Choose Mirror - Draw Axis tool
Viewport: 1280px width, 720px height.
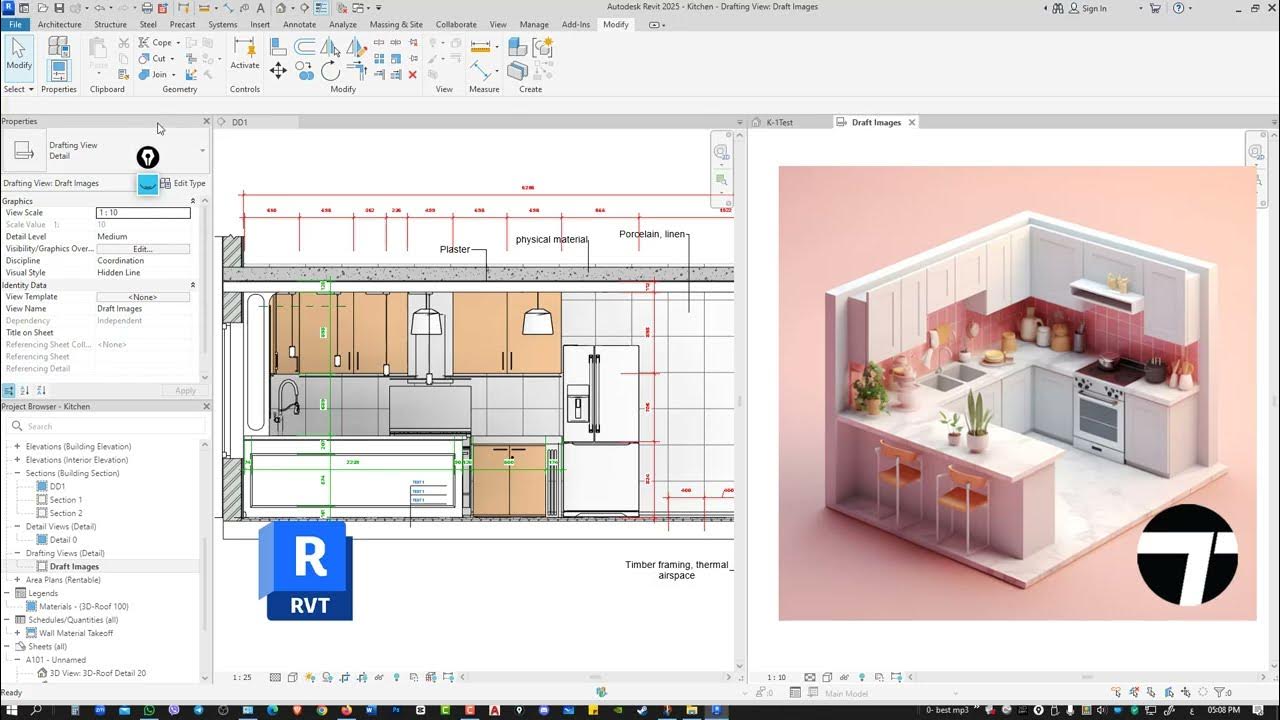(357, 47)
